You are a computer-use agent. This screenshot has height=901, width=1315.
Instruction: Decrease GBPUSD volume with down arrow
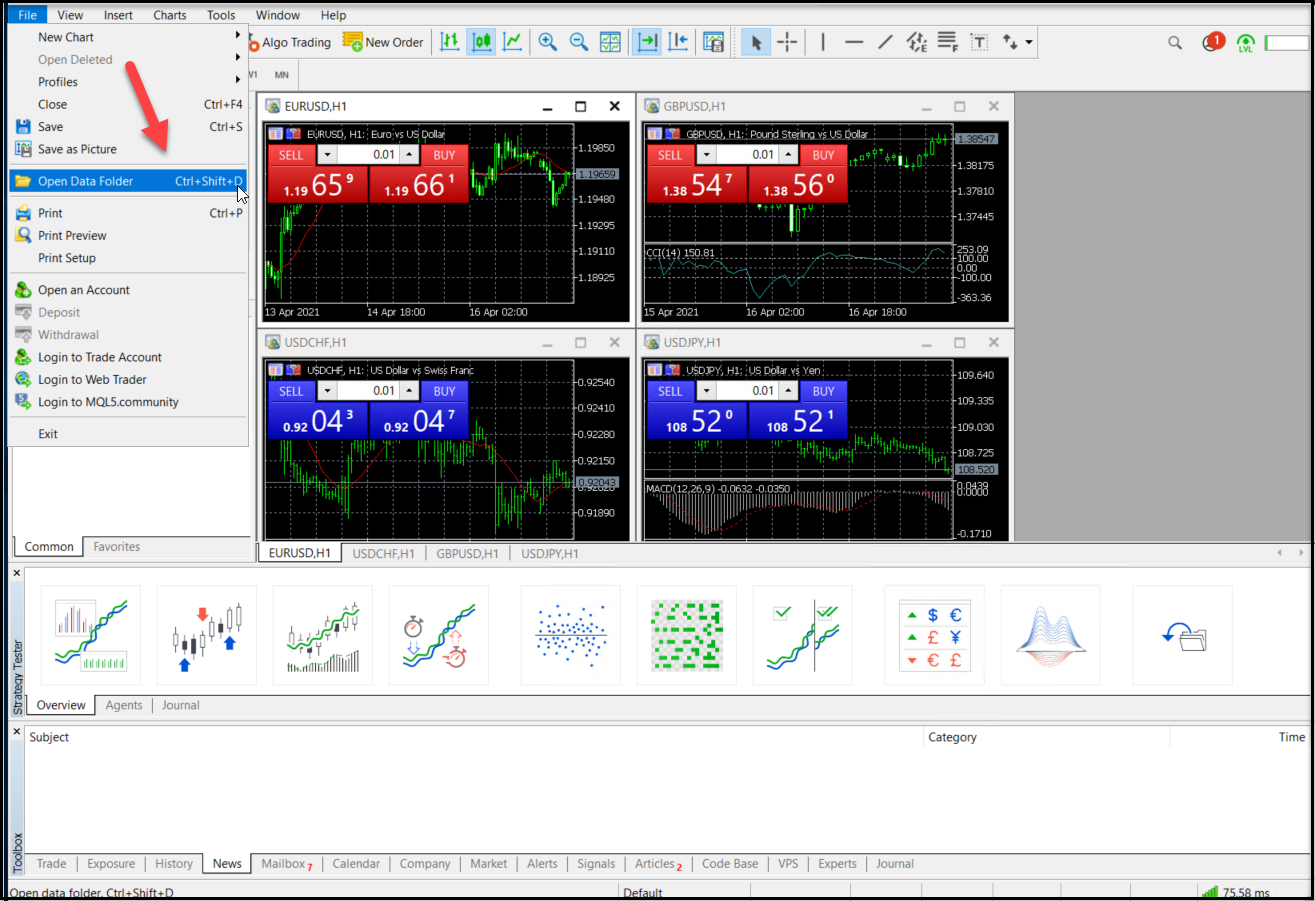(x=707, y=155)
